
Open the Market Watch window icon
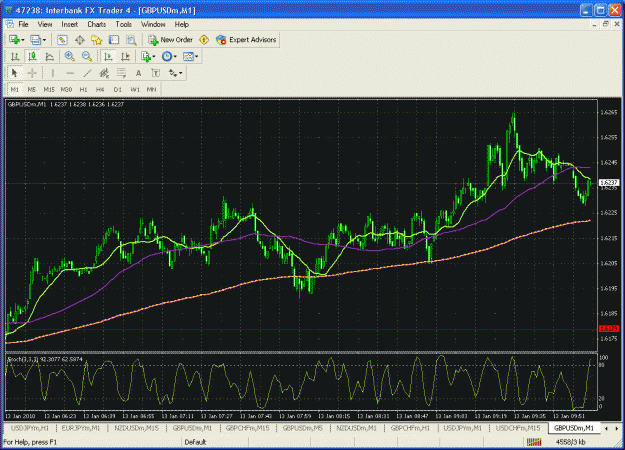tap(62, 40)
